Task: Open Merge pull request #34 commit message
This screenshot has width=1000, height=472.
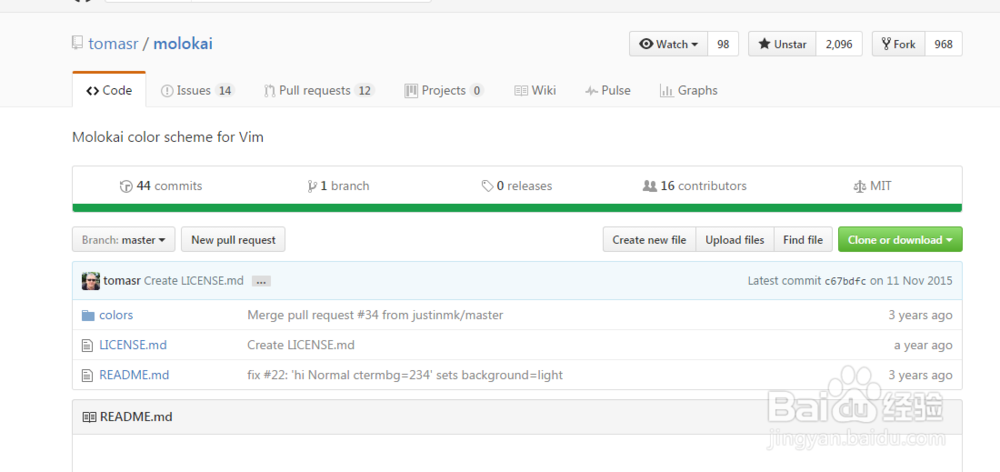Action: tap(375, 315)
